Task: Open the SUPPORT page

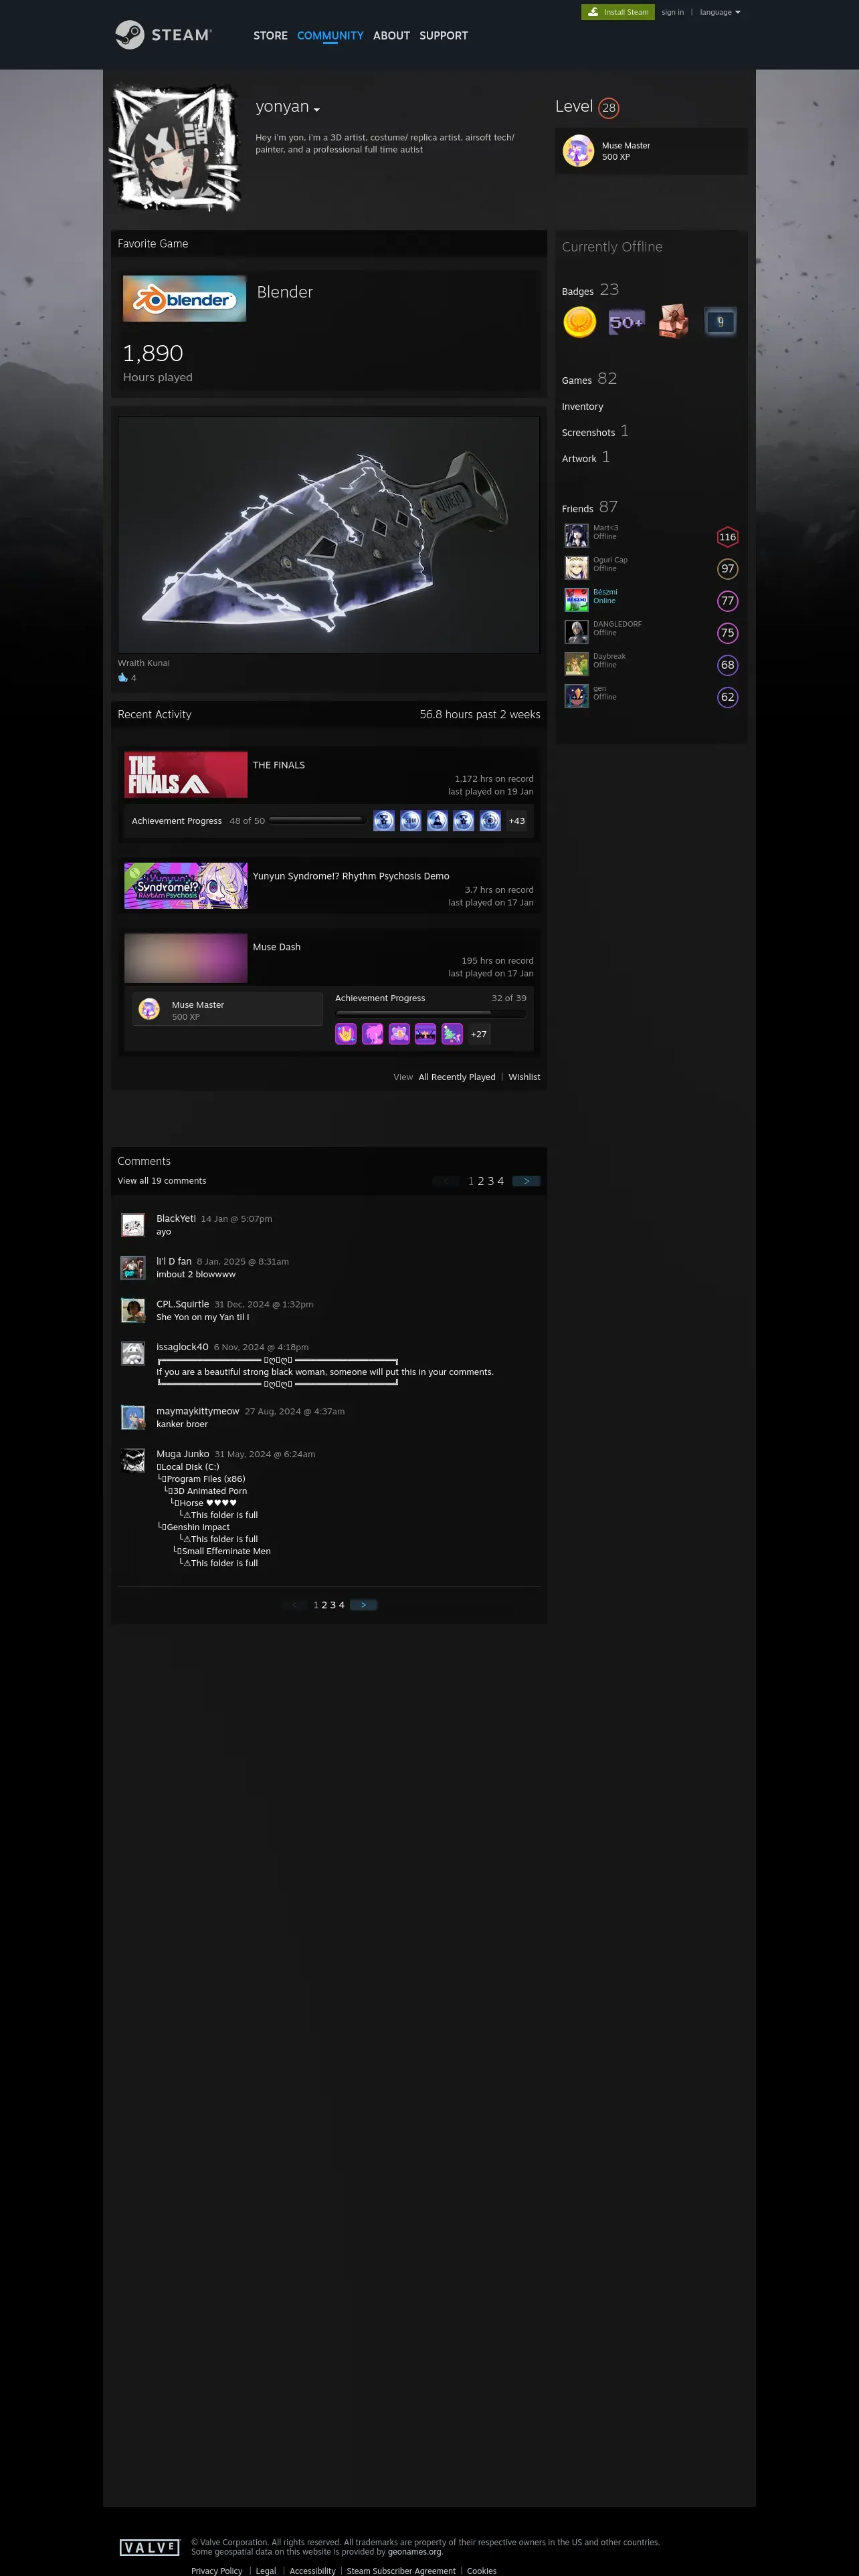Action: point(443,36)
